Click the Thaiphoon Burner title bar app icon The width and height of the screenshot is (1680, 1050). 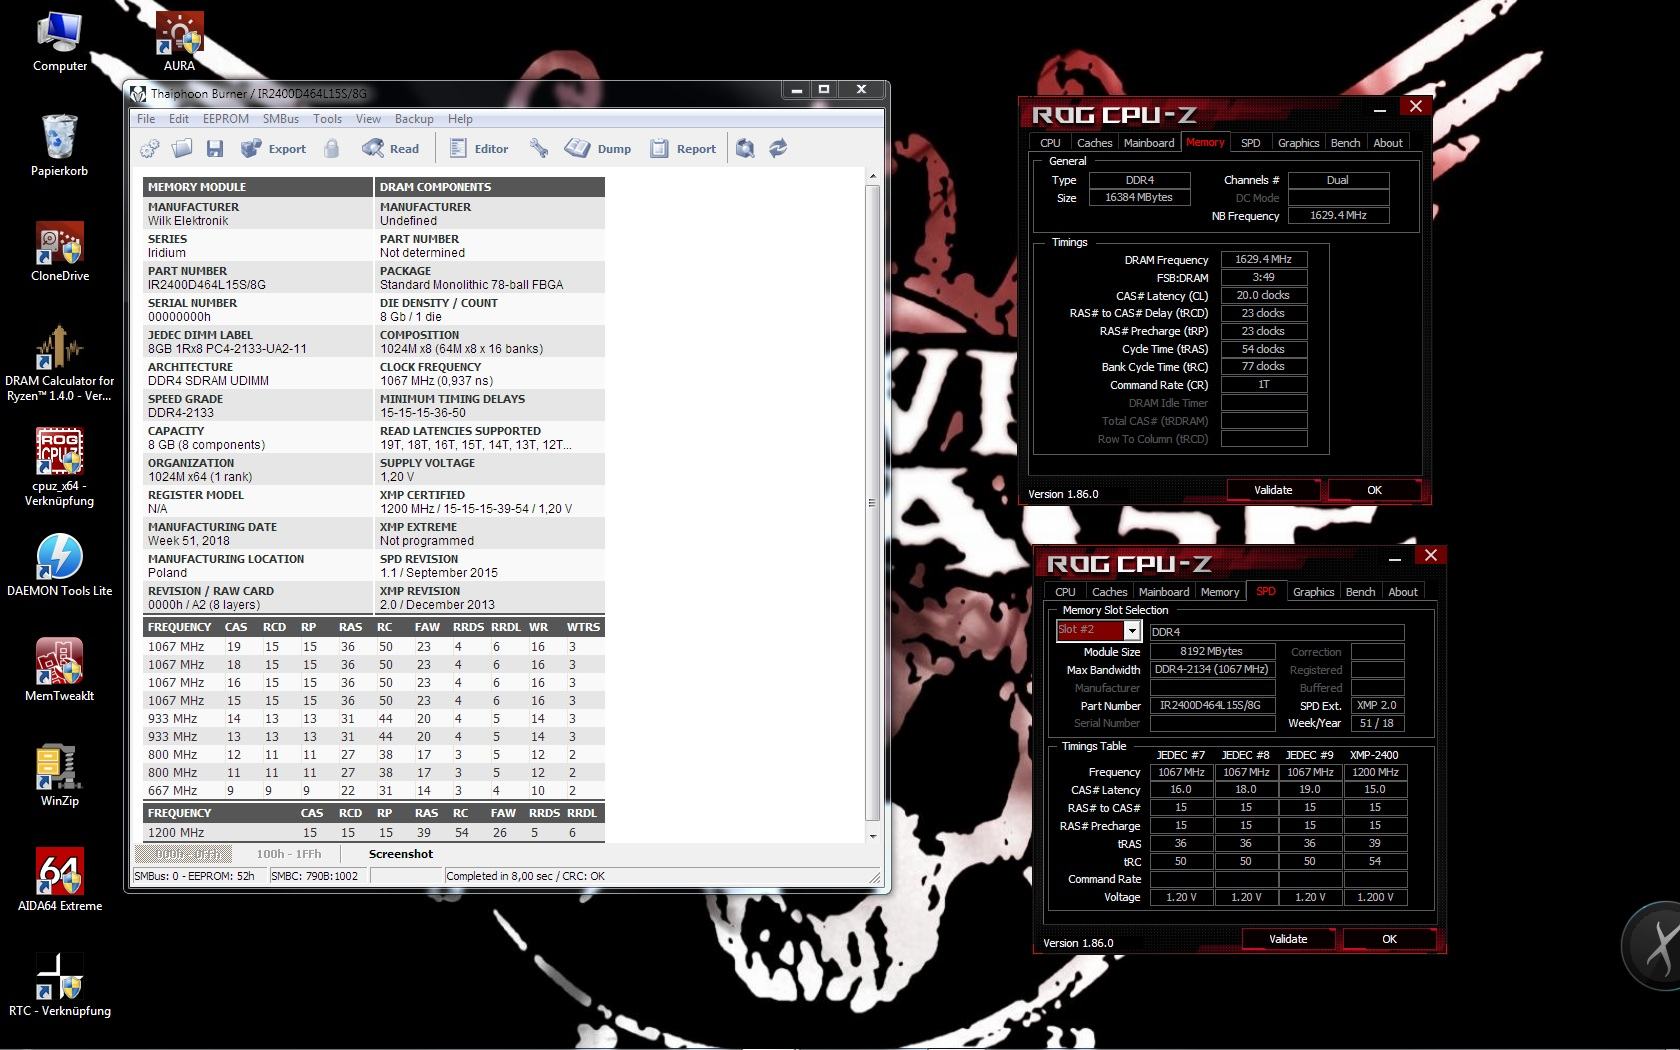click(138, 94)
